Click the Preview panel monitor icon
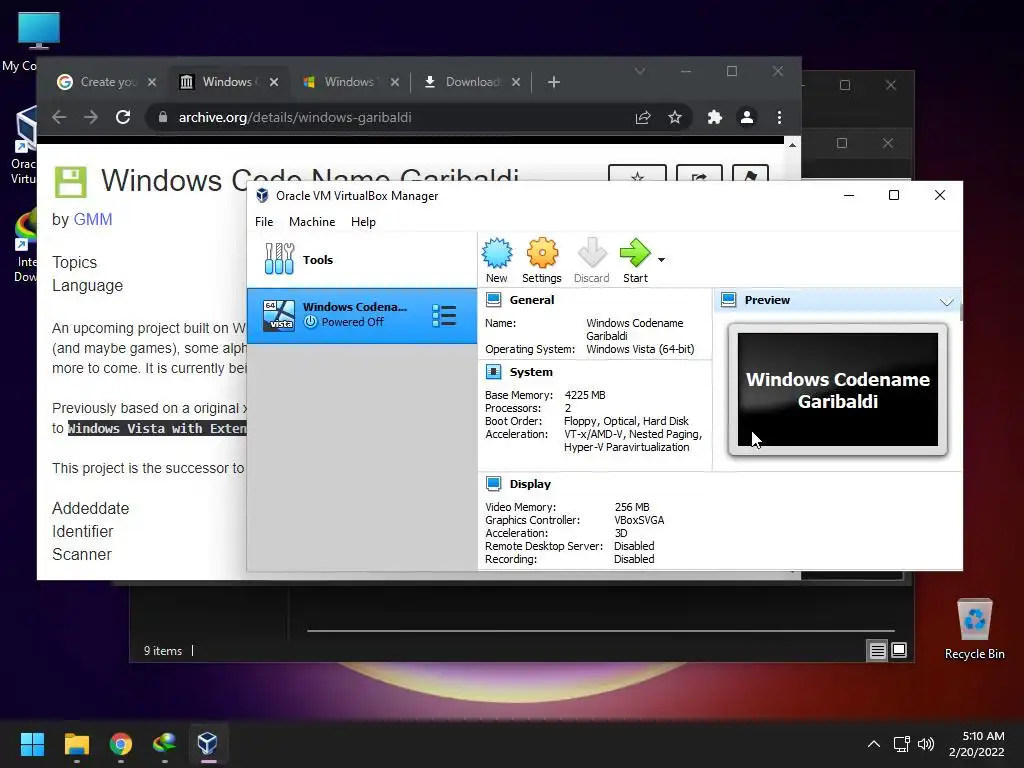1024x768 pixels. point(729,300)
